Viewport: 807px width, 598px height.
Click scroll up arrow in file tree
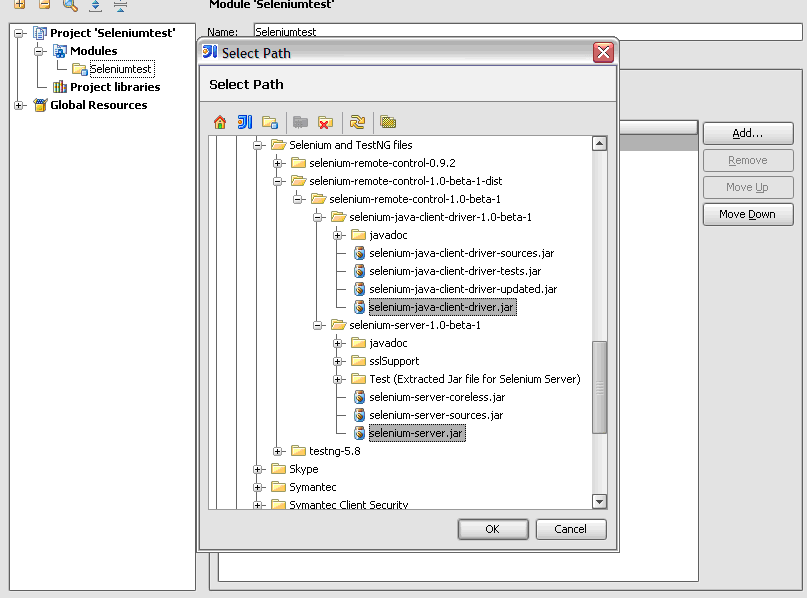(x=600, y=144)
